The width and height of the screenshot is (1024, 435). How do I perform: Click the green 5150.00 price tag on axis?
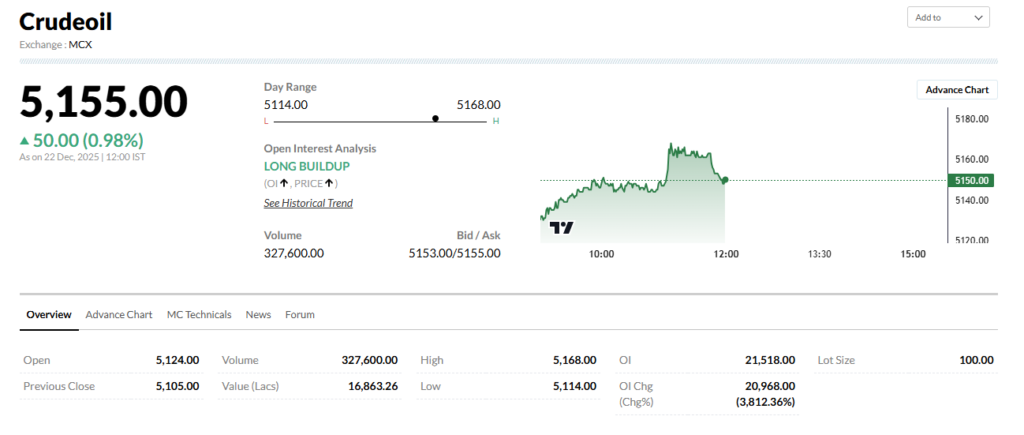point(971,180)
